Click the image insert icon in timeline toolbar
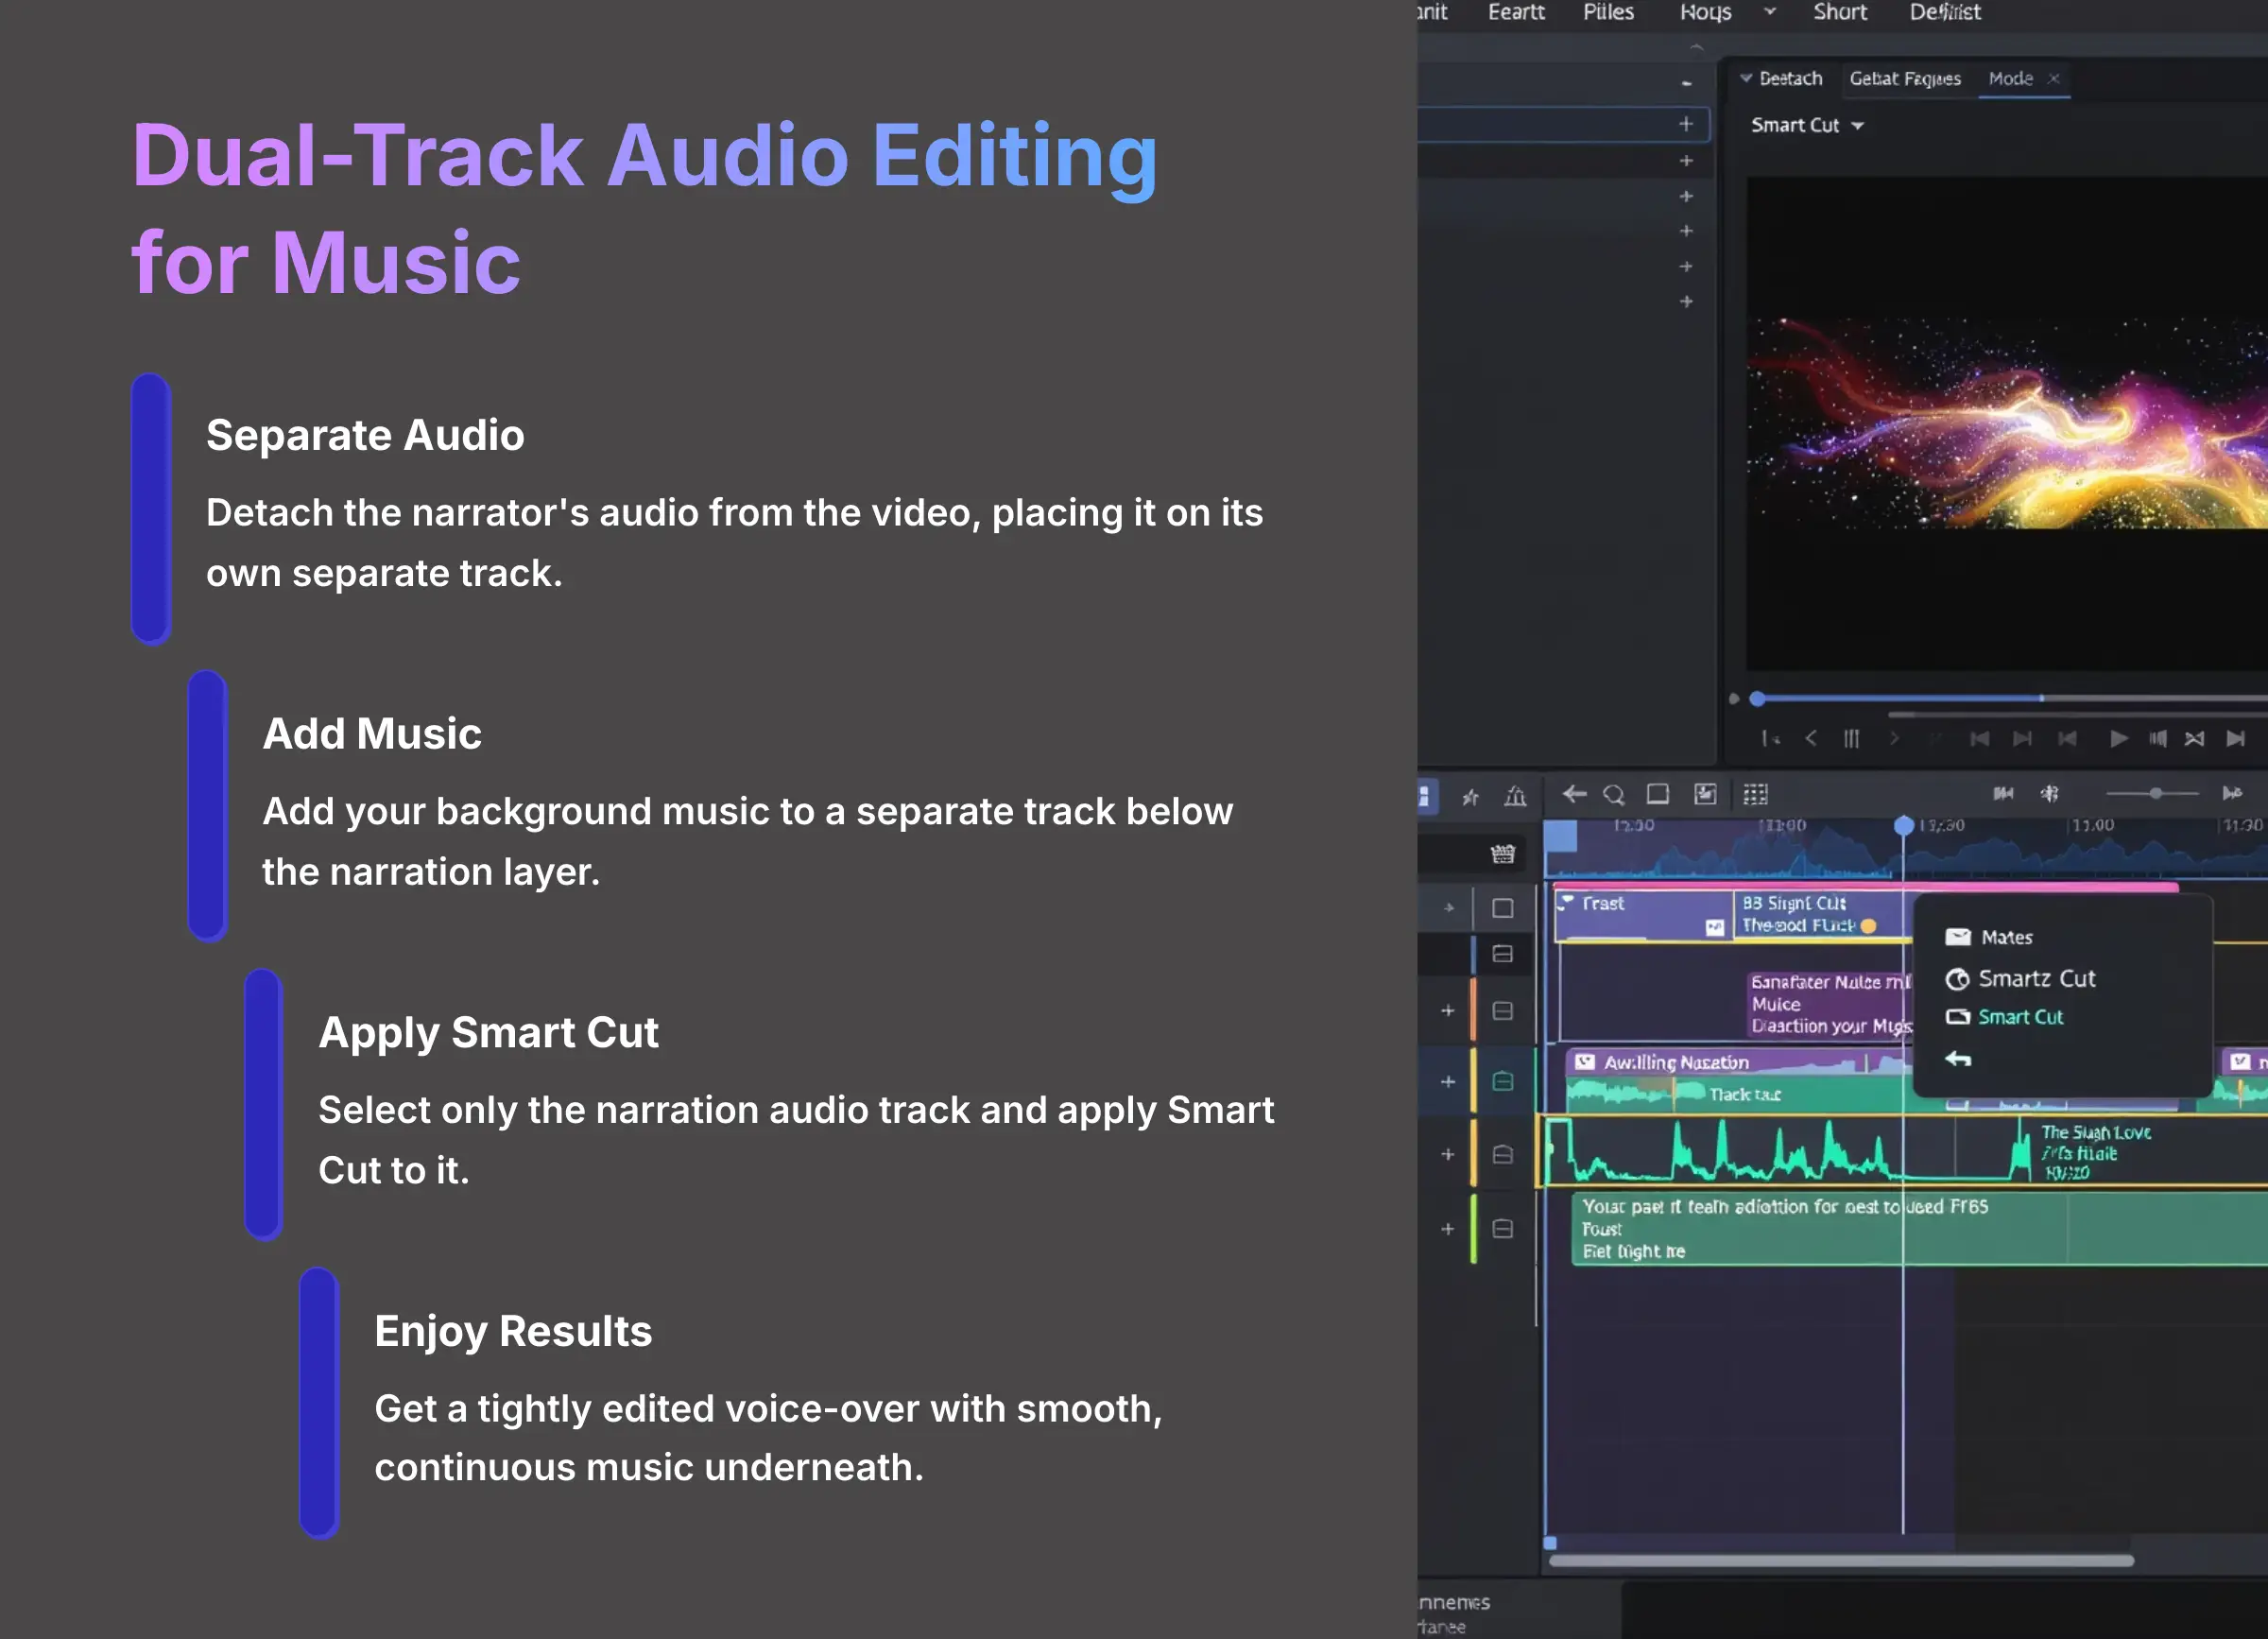This screenshot has width=2268, height=1639. pyautogui.click(x=1705, y=794)
